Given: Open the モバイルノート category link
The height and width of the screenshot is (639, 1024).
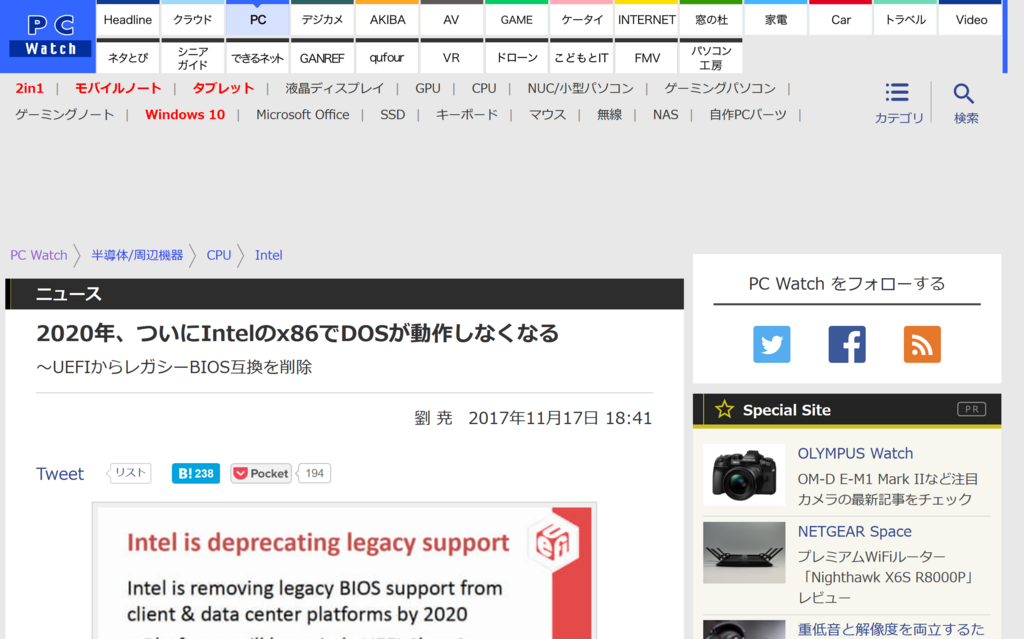Looking at the screenshot, I should [118, 88].
